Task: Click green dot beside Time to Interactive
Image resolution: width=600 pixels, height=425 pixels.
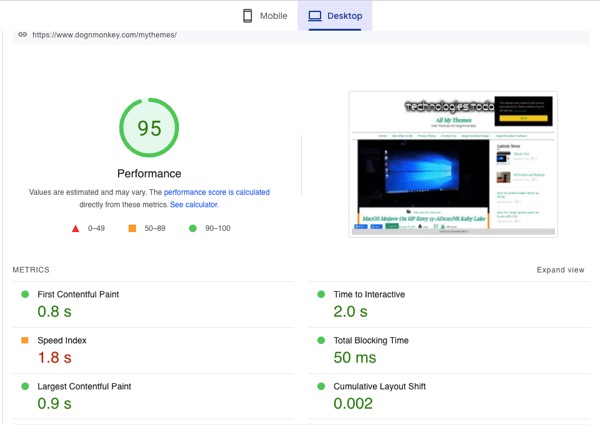Action: (321, 295)
